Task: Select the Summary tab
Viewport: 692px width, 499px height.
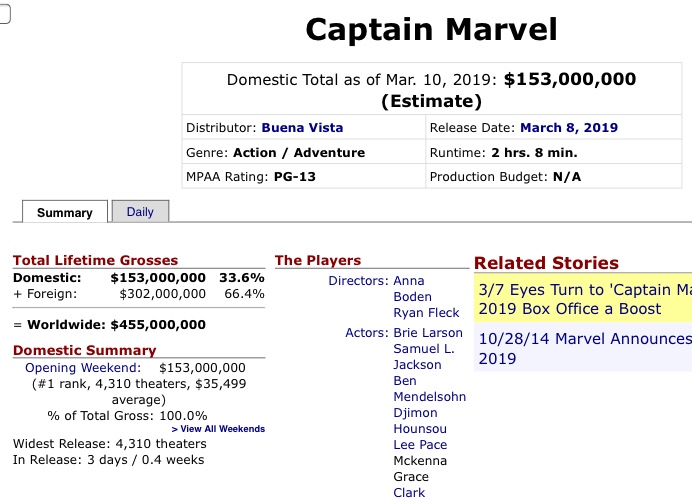Action: pyautogui.click(x=65, y=212)
